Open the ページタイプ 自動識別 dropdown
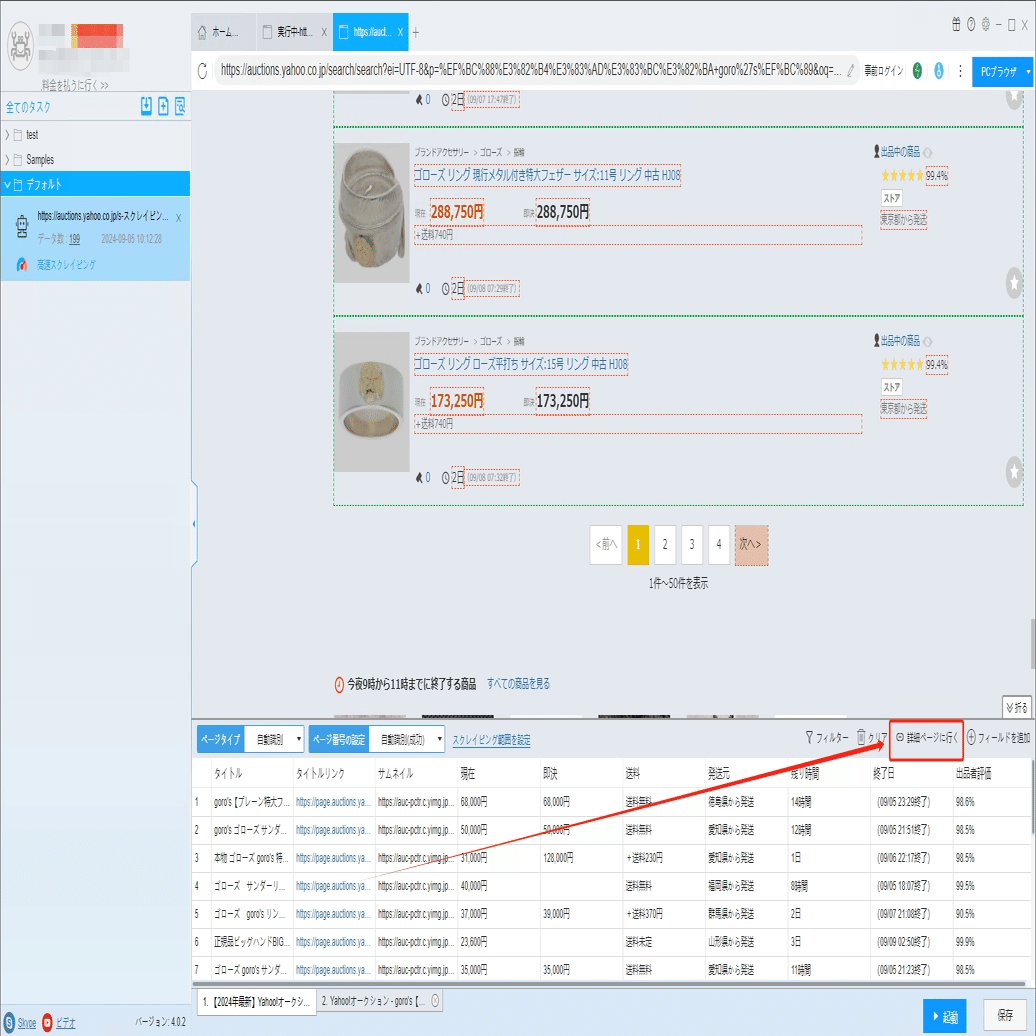Screen dimensions: 1036x1036 point(274,739)
